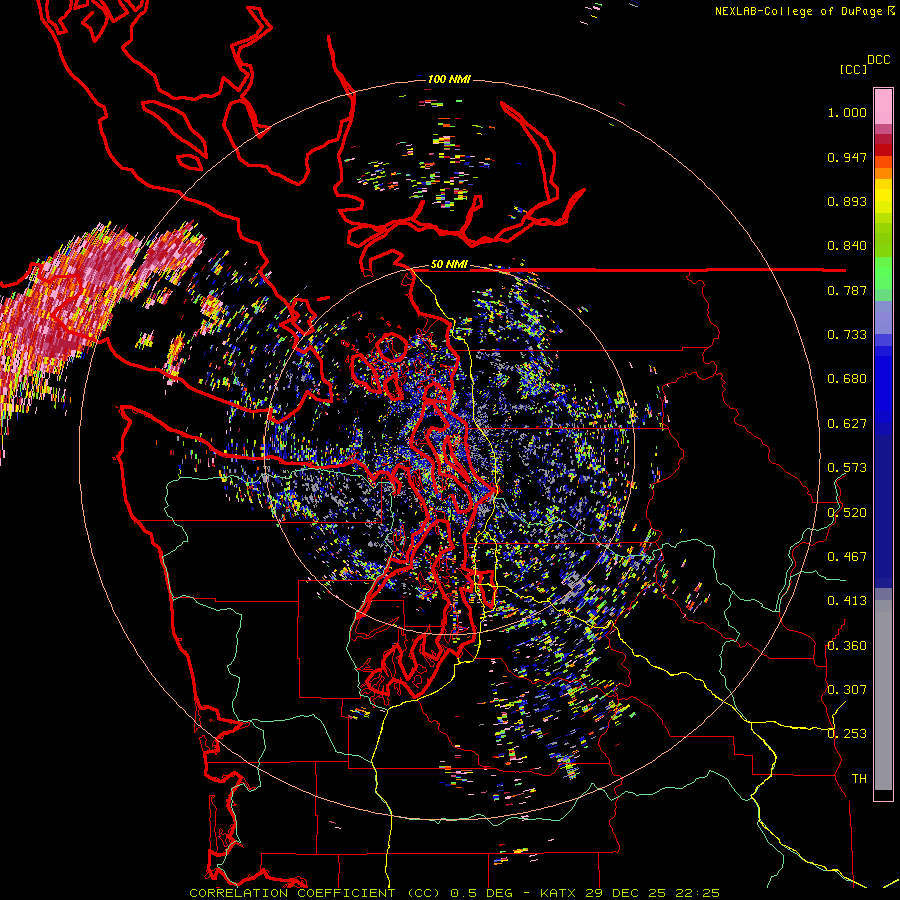
Task: Click the 0.680 scale value
Action: [x=847, y=379]
